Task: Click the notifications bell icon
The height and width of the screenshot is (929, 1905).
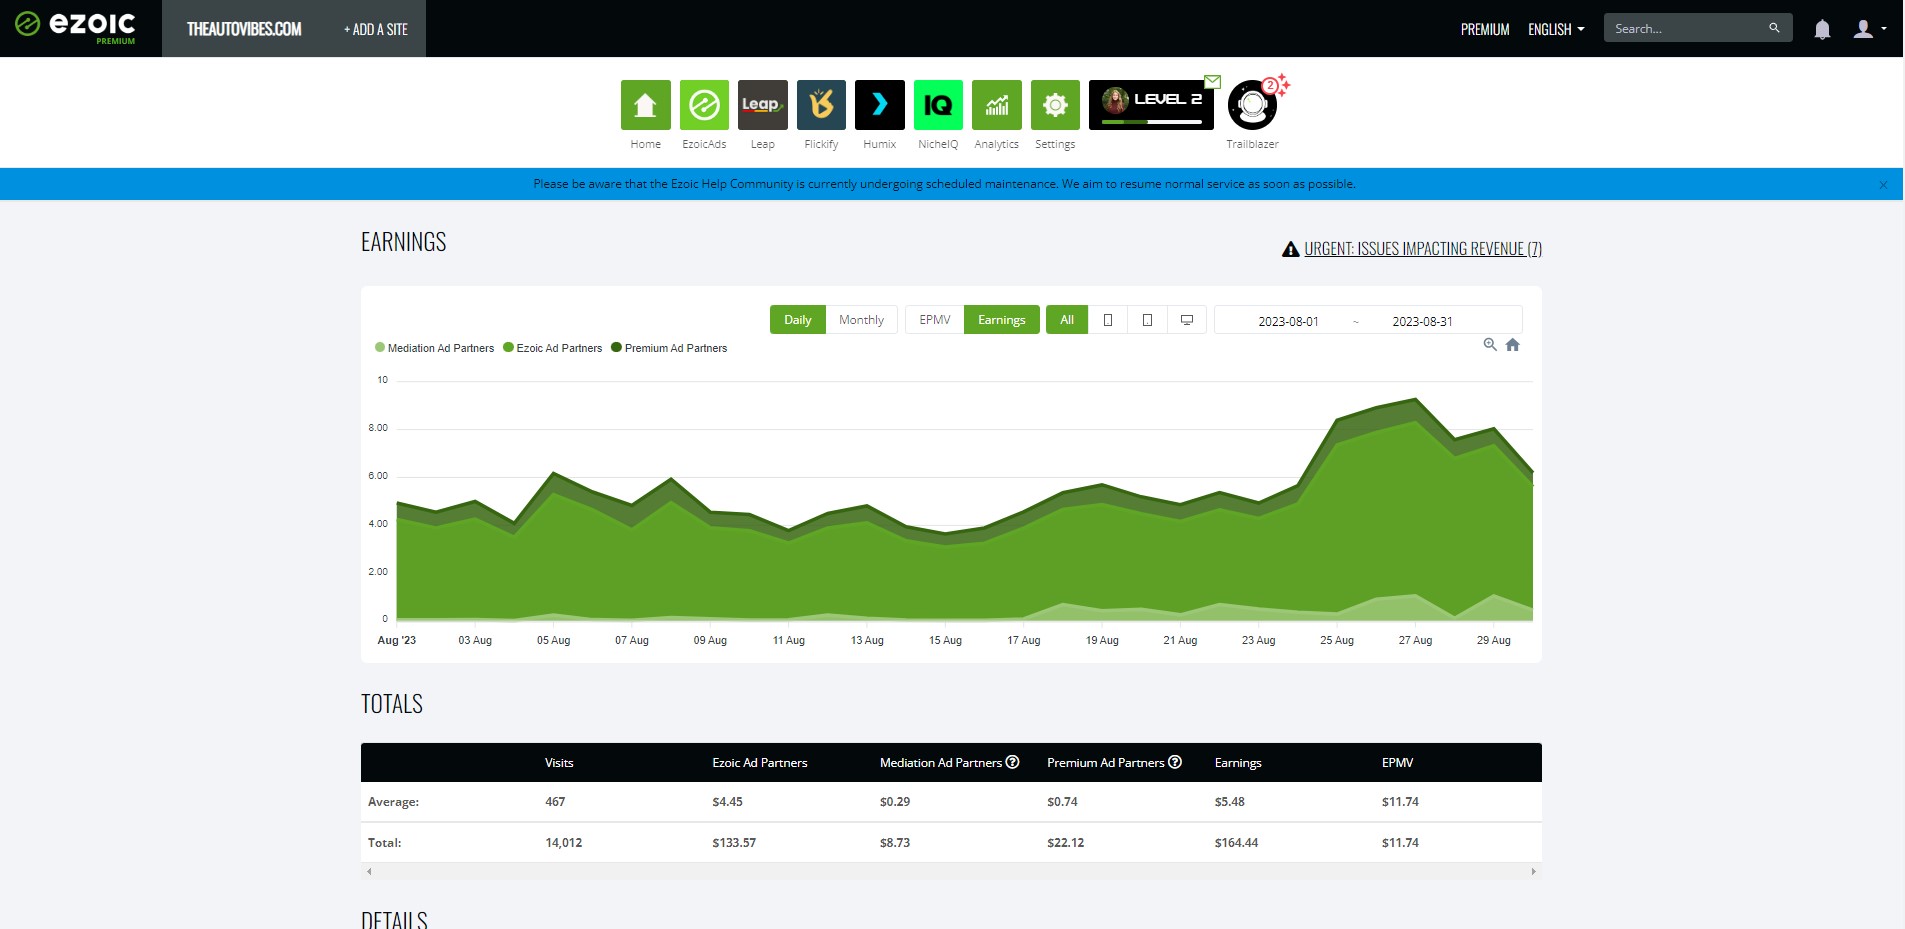Action: [x=1822, y=29]
